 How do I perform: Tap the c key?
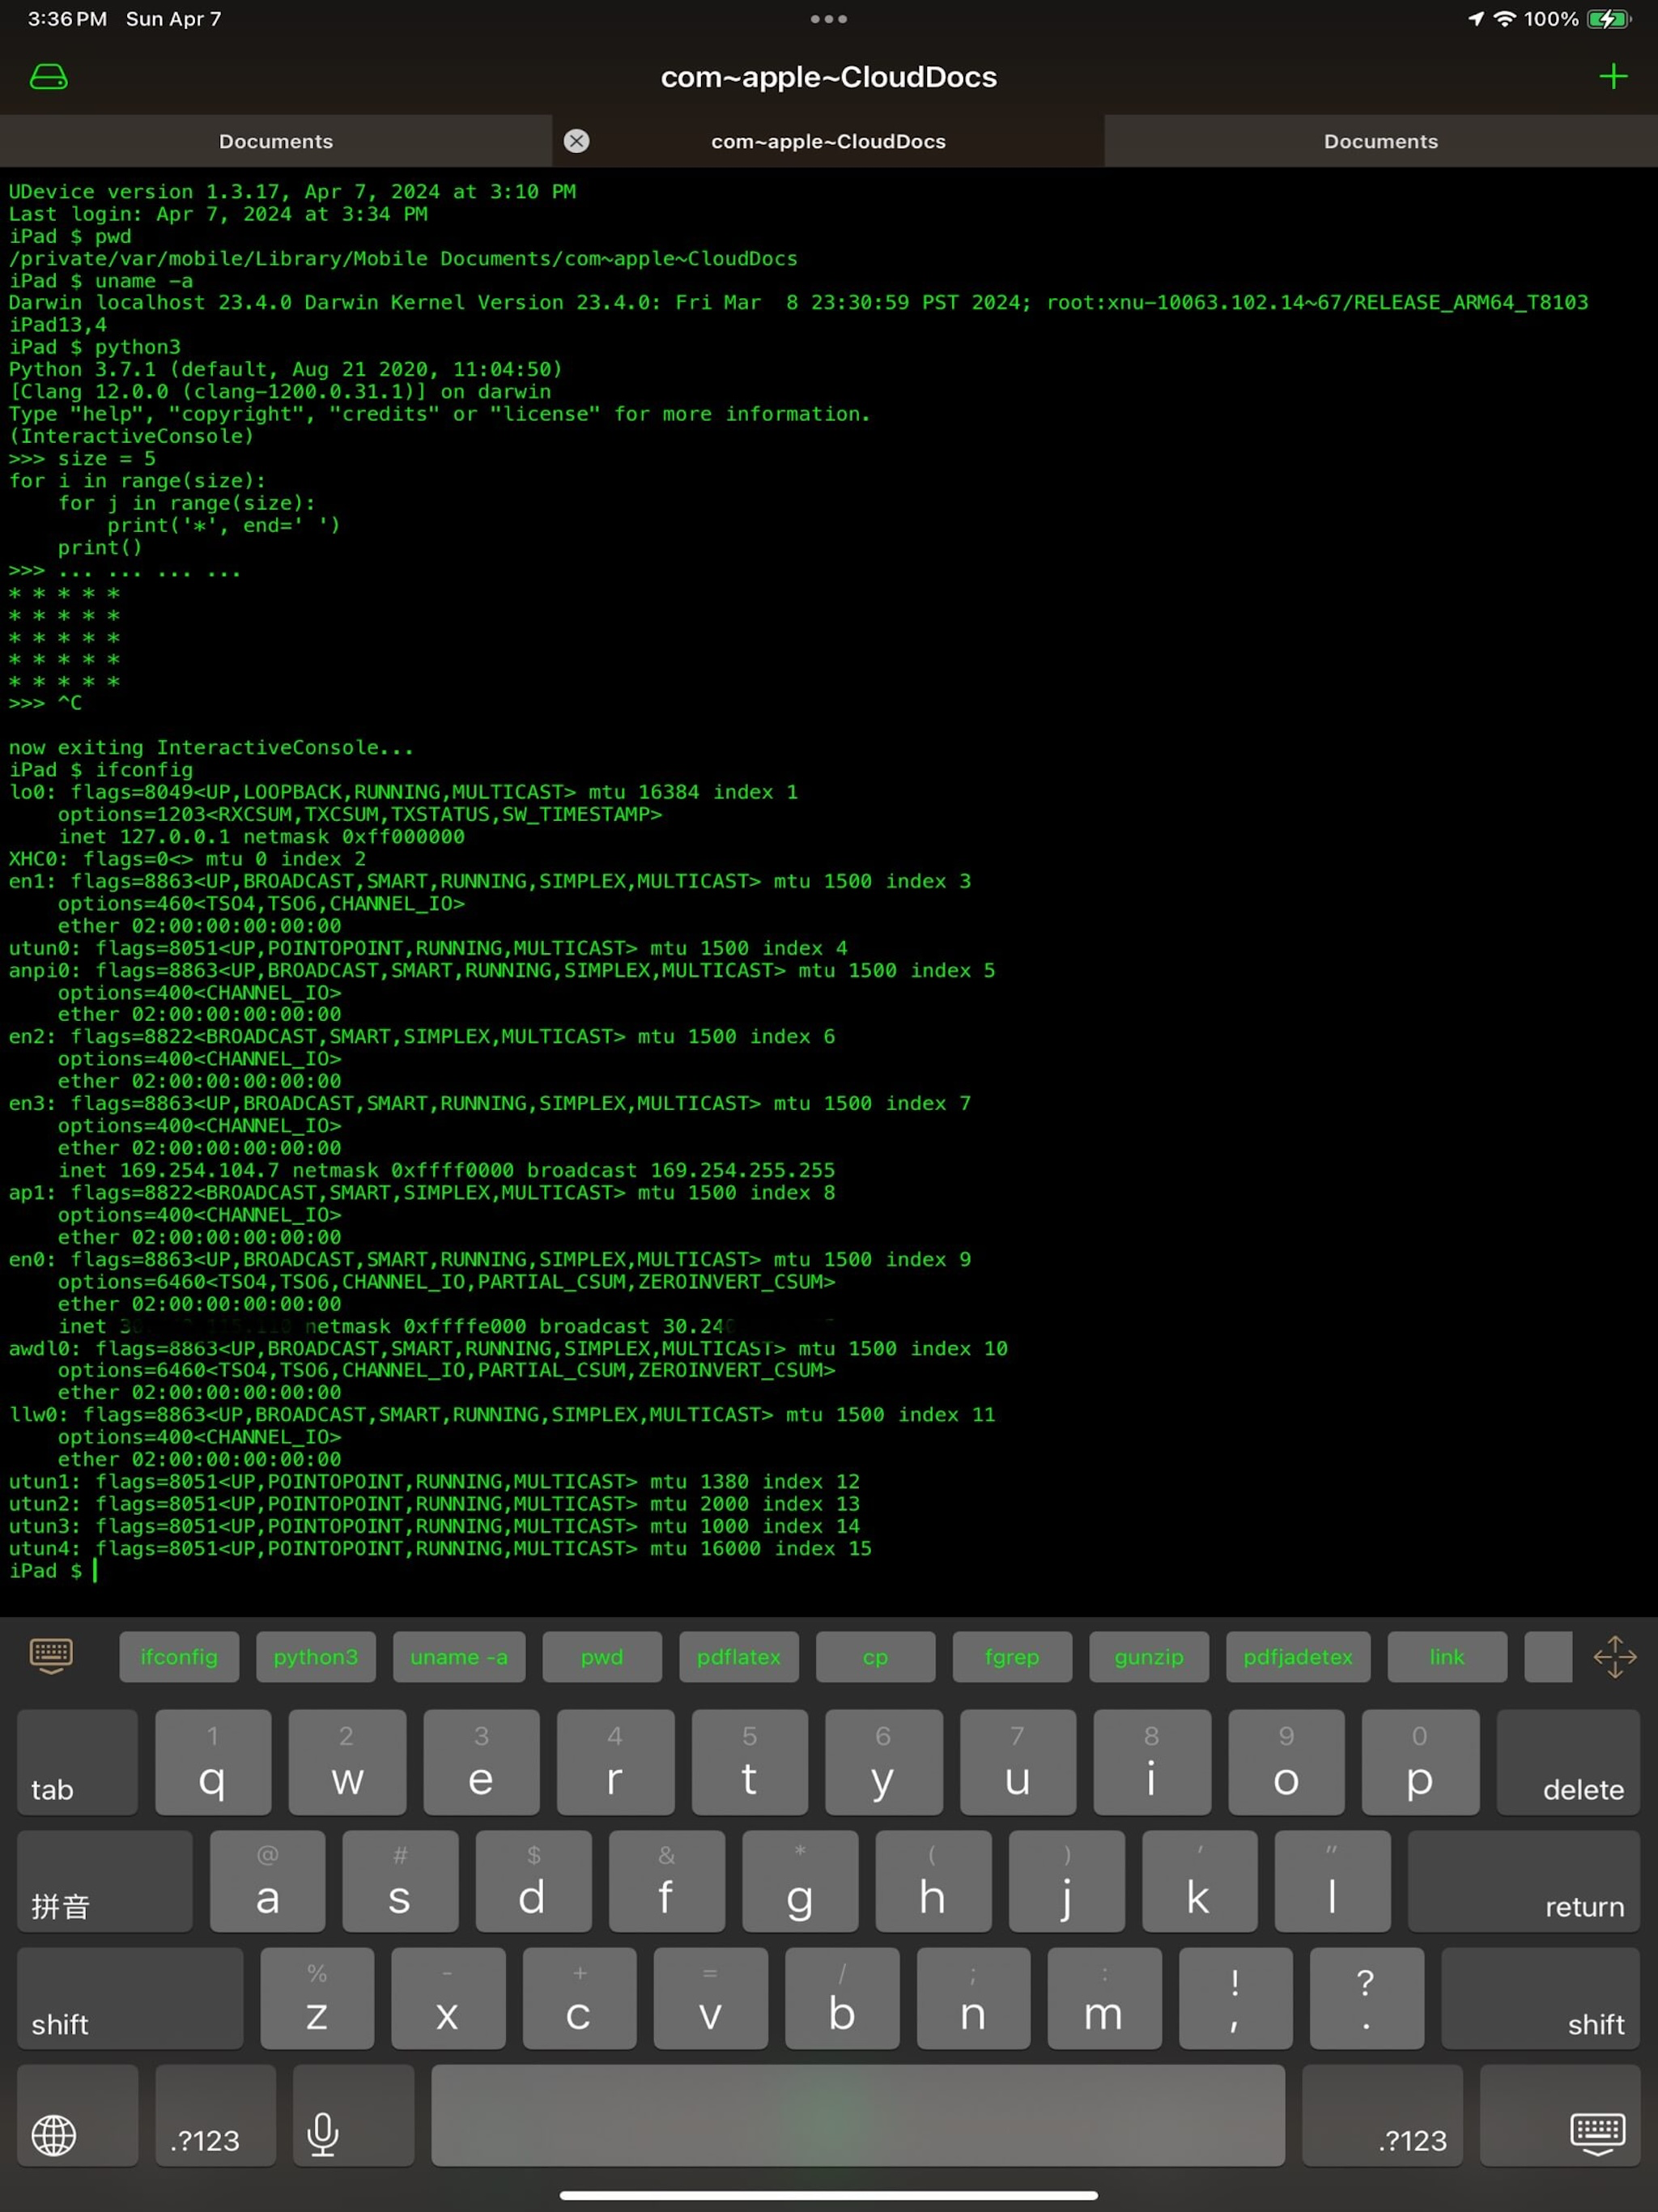coord(579,1998)
